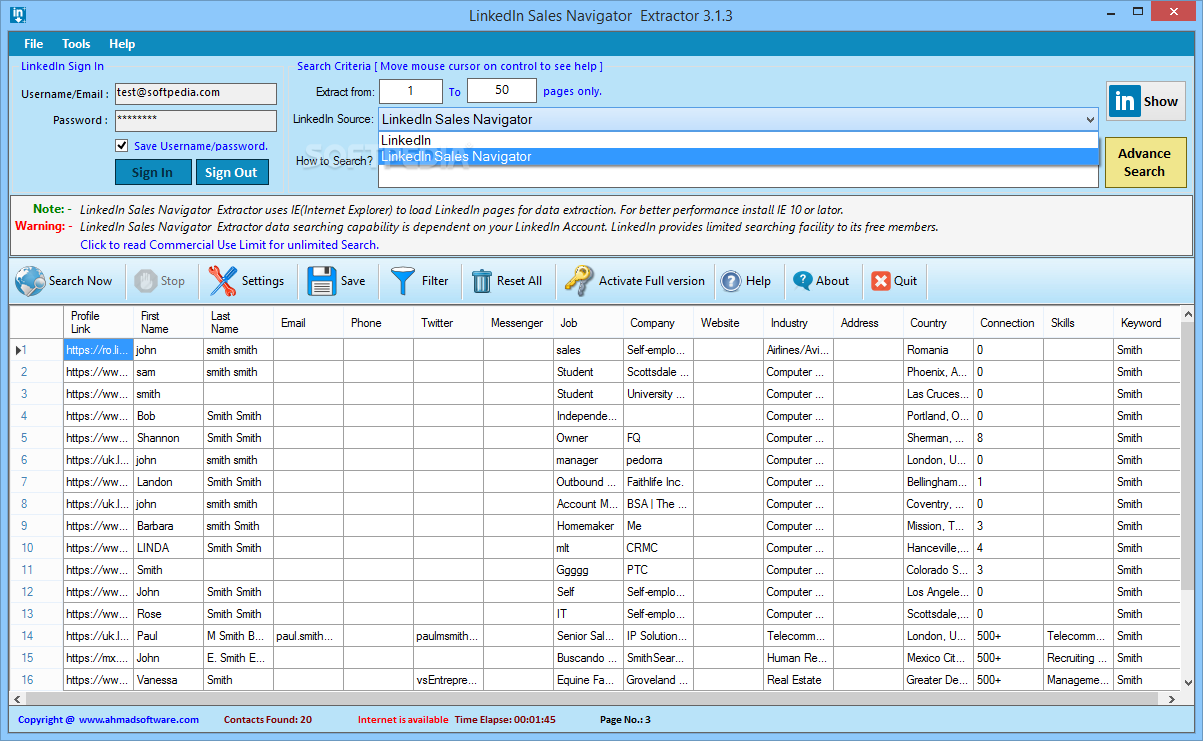Image resolution: width=1203 pixels, height=741 pixels.
Task: Click the Address column header
Action: pyautogui.click(x=868, y=322)
